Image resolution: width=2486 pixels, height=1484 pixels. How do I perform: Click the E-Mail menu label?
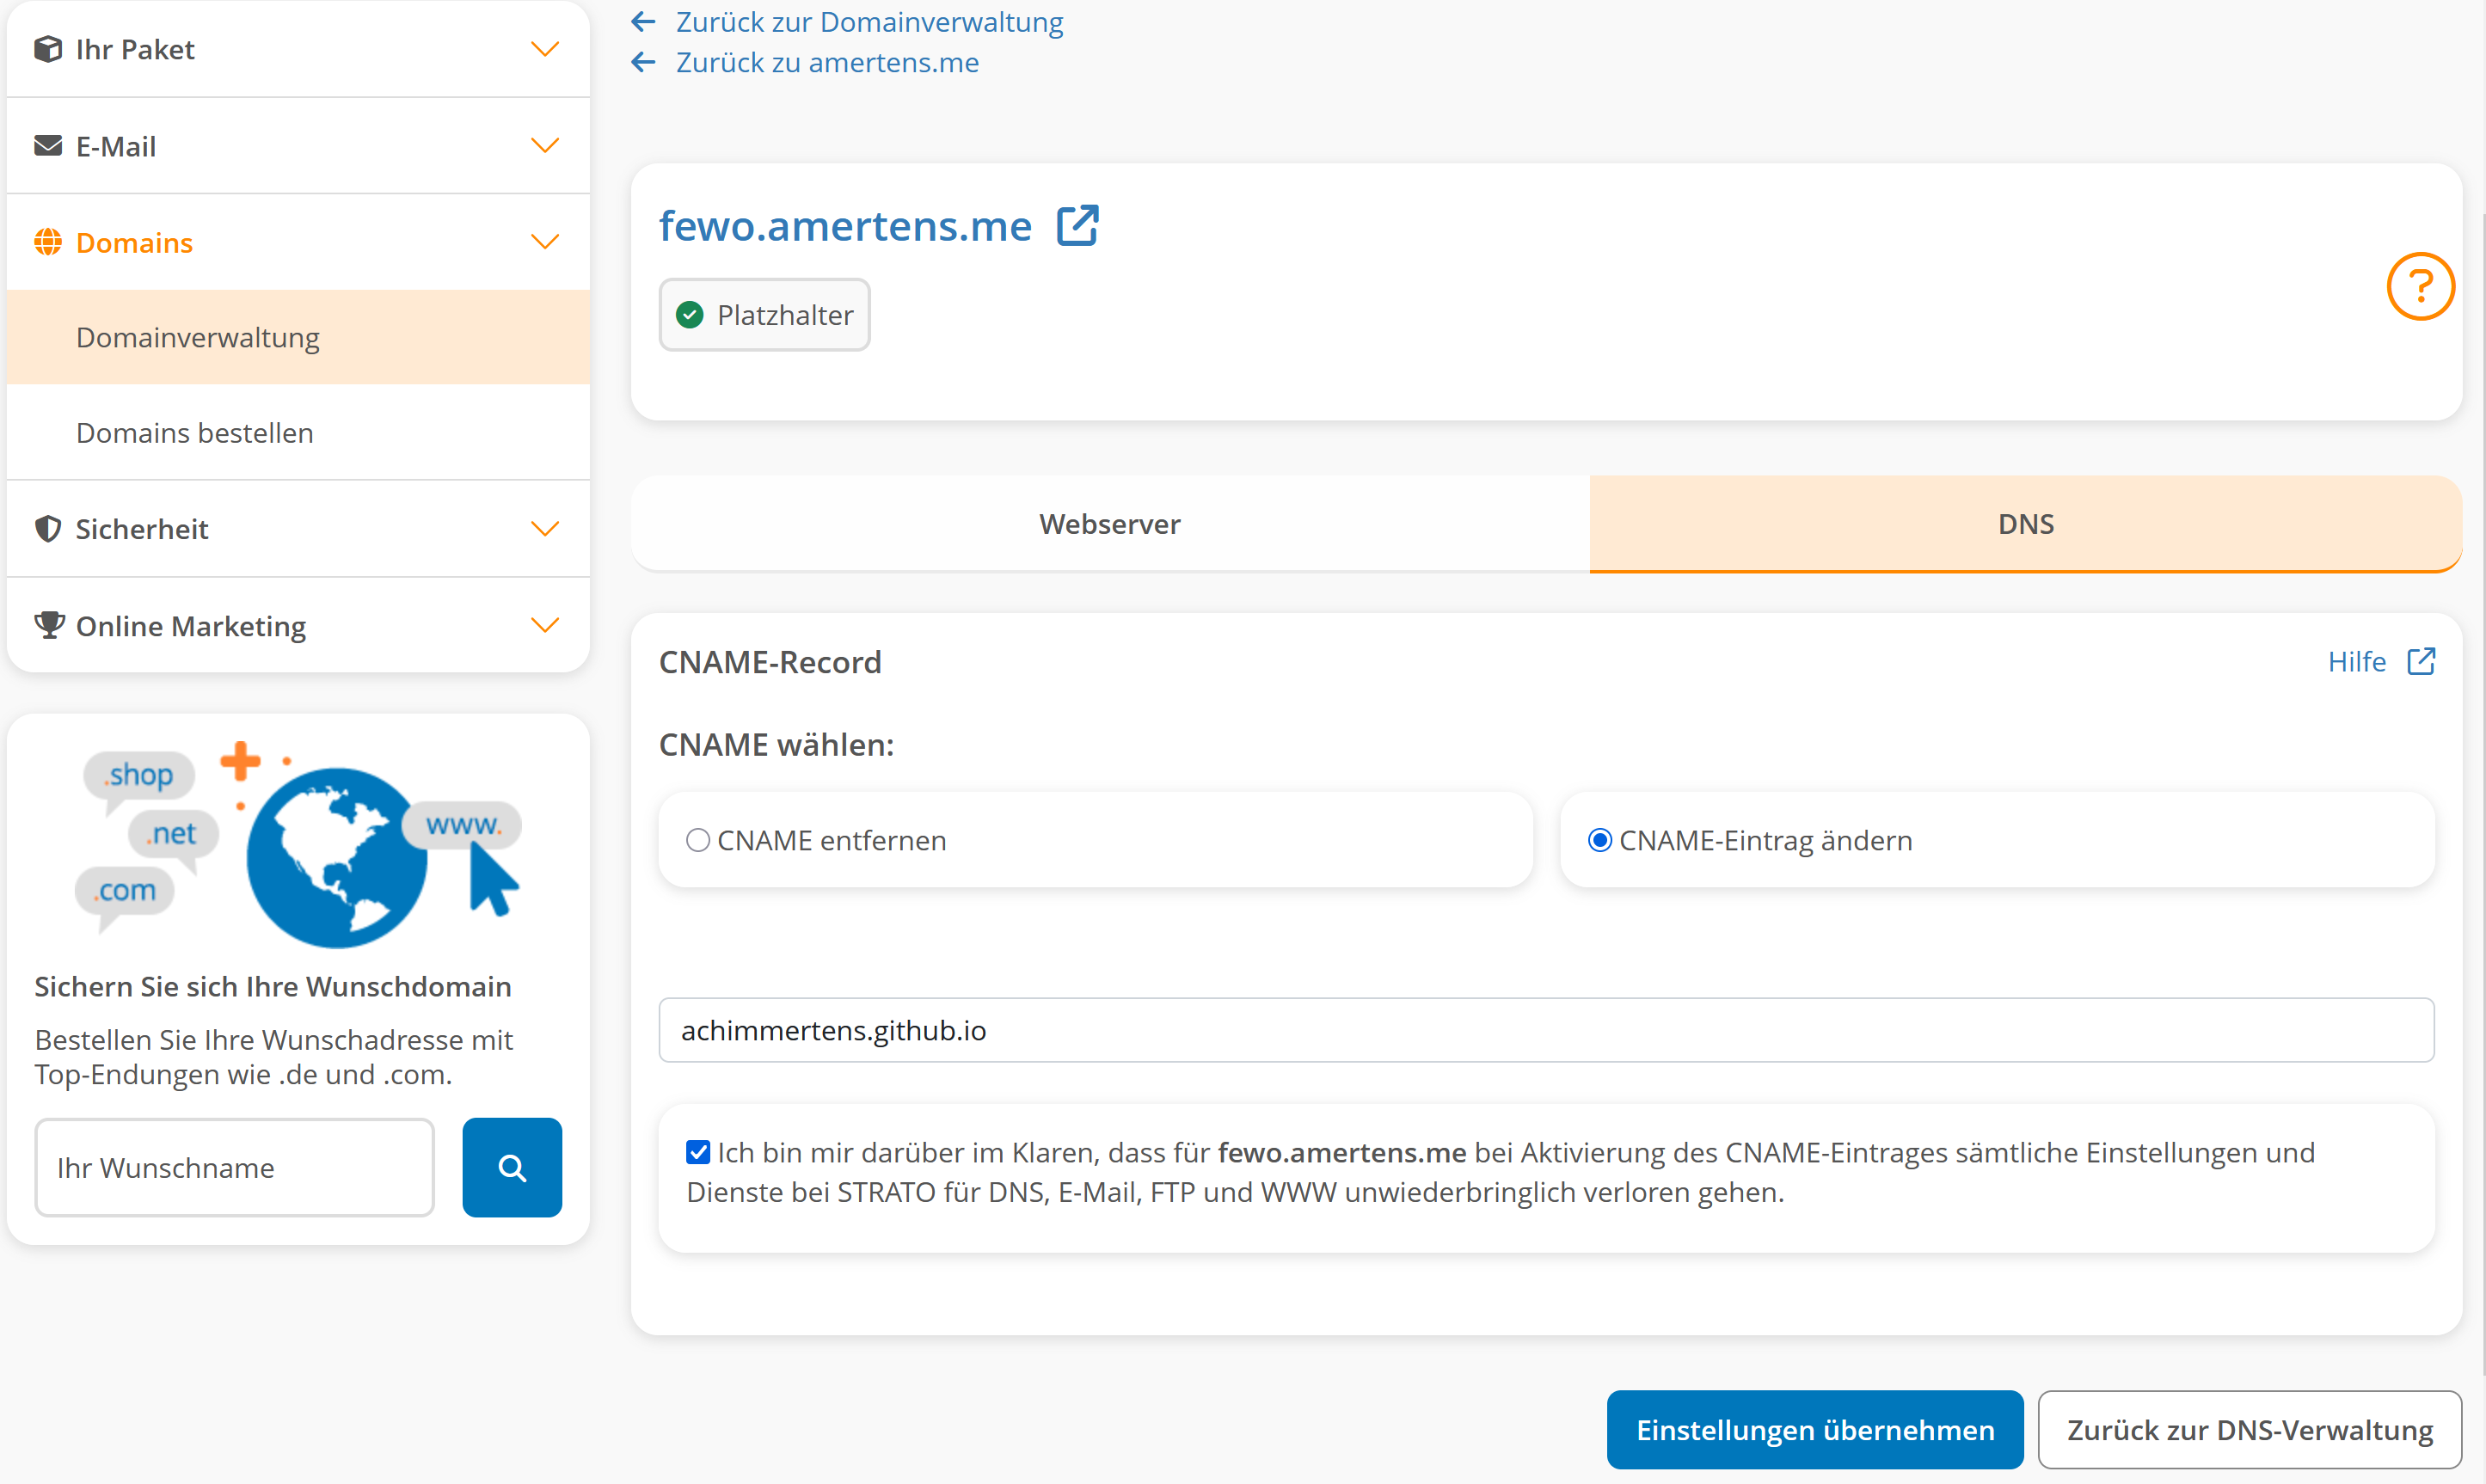coord(116,146)
